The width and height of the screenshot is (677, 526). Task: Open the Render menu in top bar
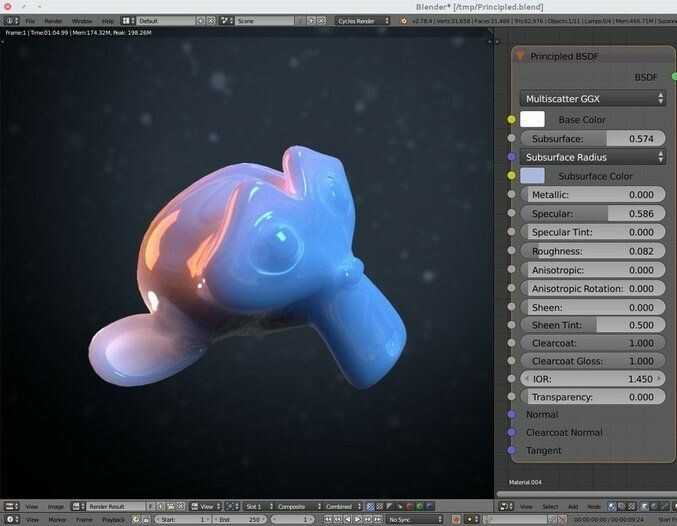[x=53, y=20]
